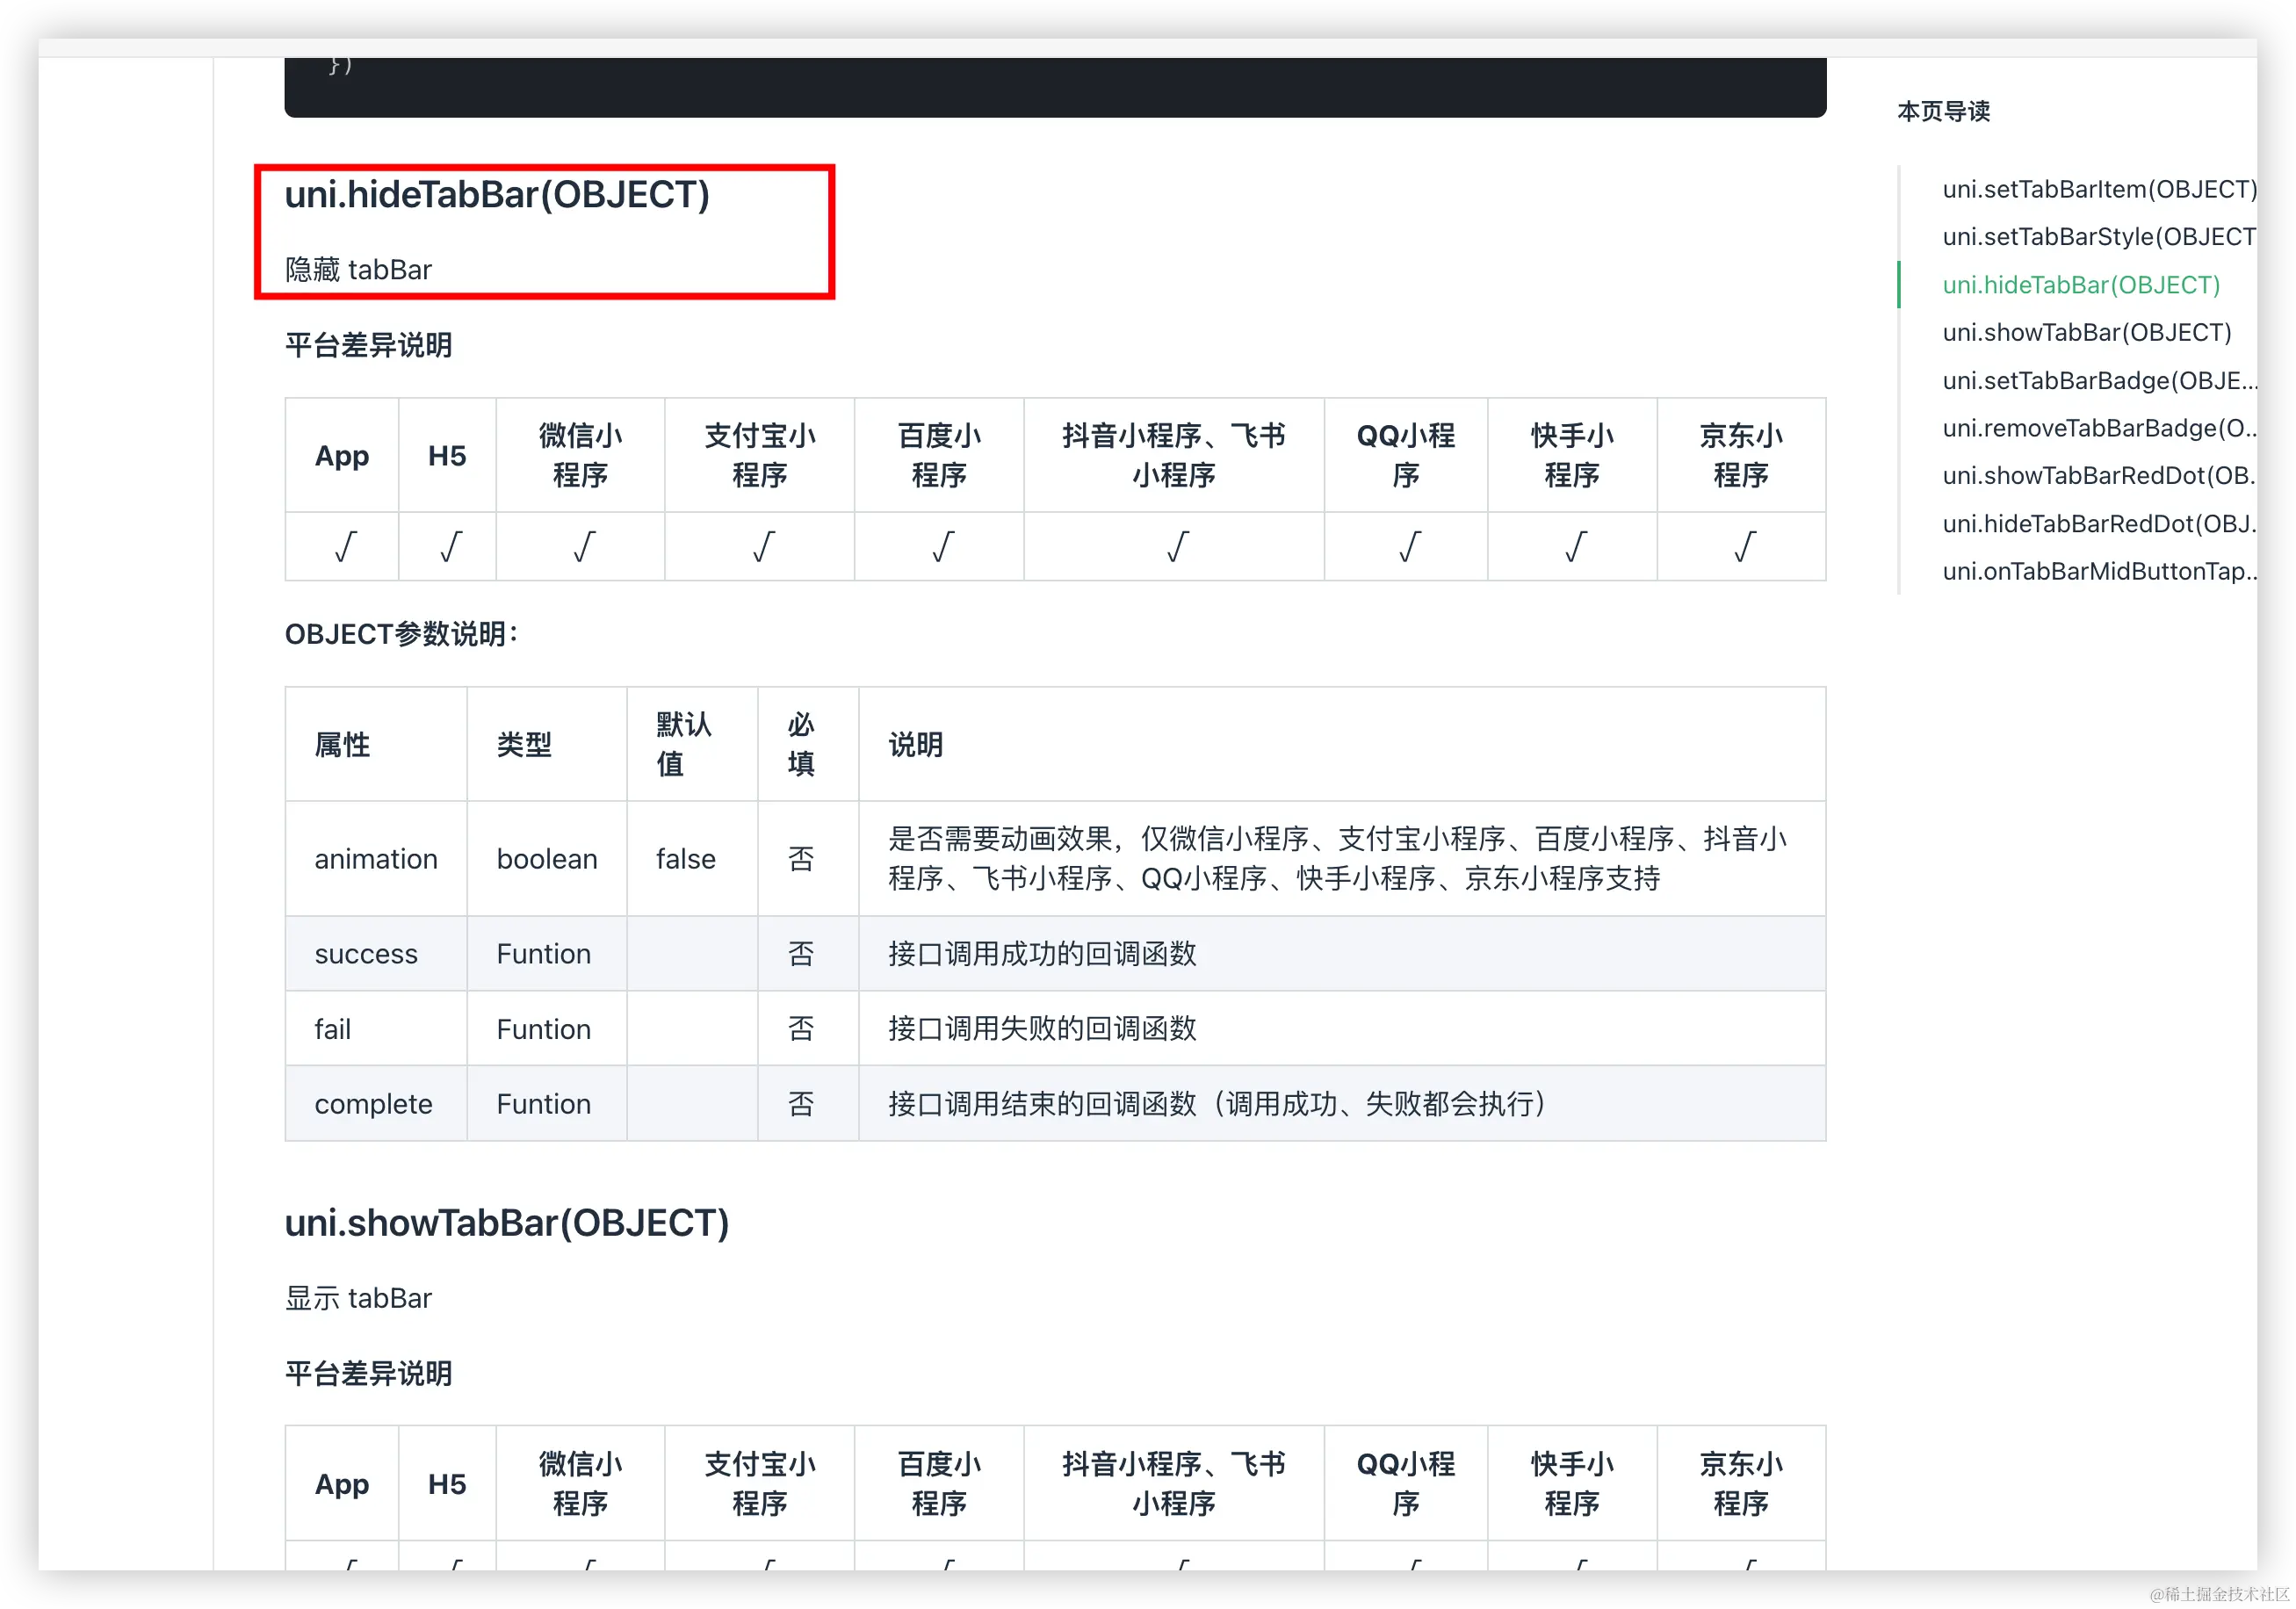Click the uni.hideTabBar(OBJECT) main heading
Image resolution: width=2296 pixels, height=1609 pixels.
pos(497,195)
